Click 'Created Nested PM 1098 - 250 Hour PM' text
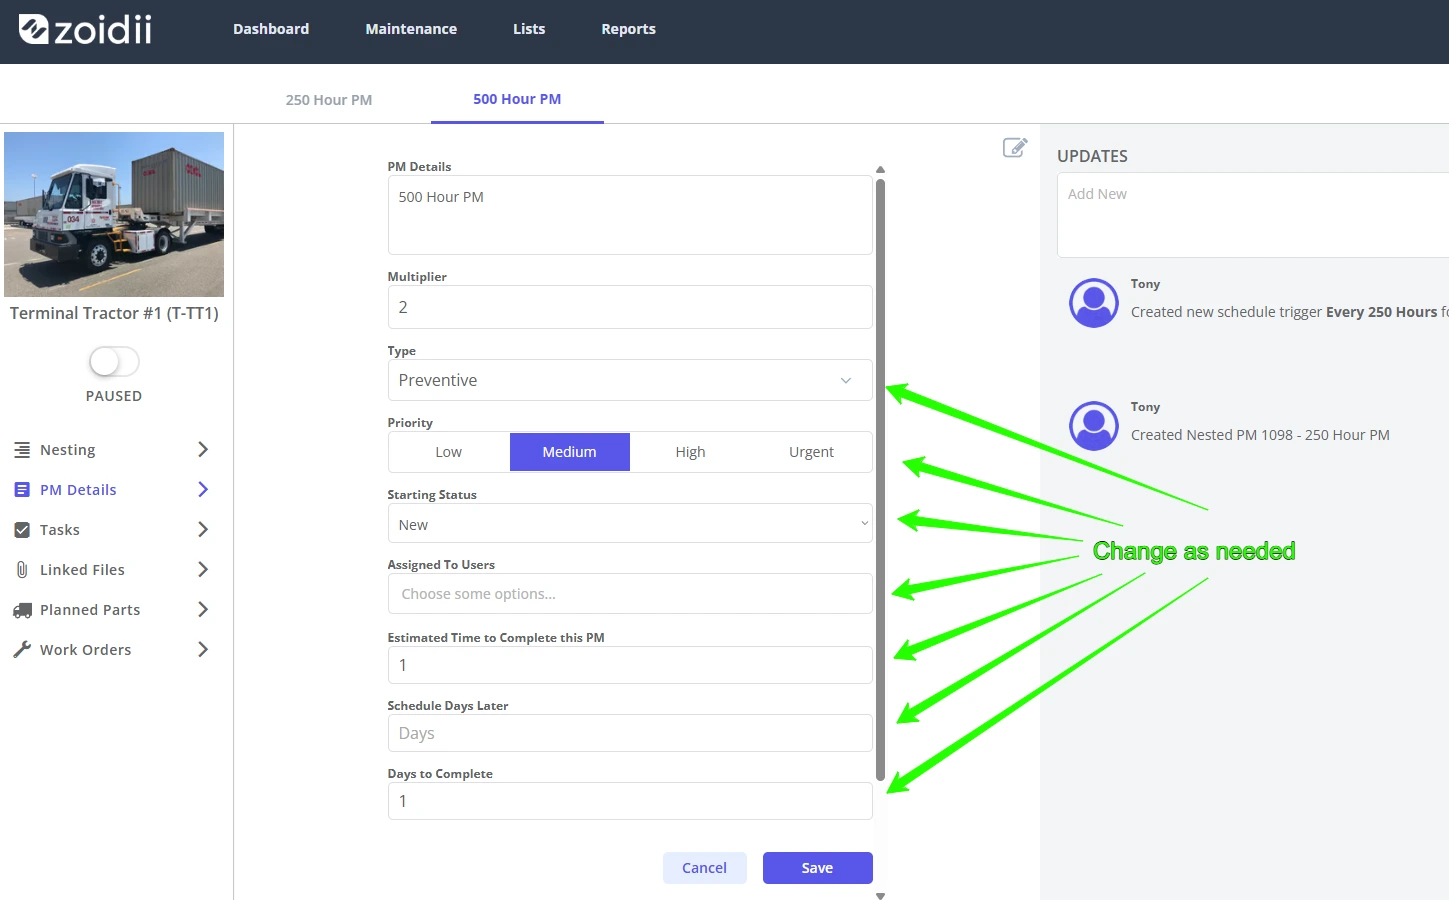The height and width of the screenshot is (900, 1449). click(x=1260, y=435)
